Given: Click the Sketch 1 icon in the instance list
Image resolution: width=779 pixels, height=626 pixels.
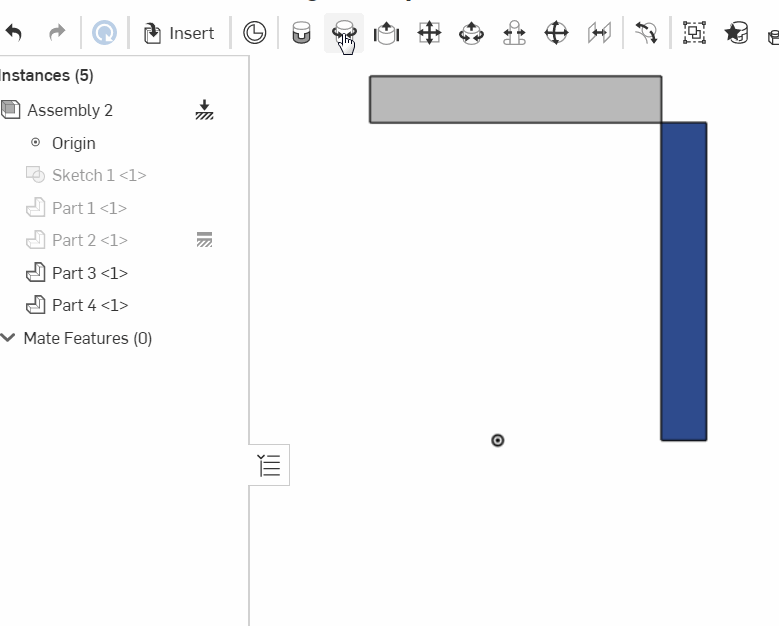Looking at the screenshot, I should pyautogui.click(x=35, y=175).
